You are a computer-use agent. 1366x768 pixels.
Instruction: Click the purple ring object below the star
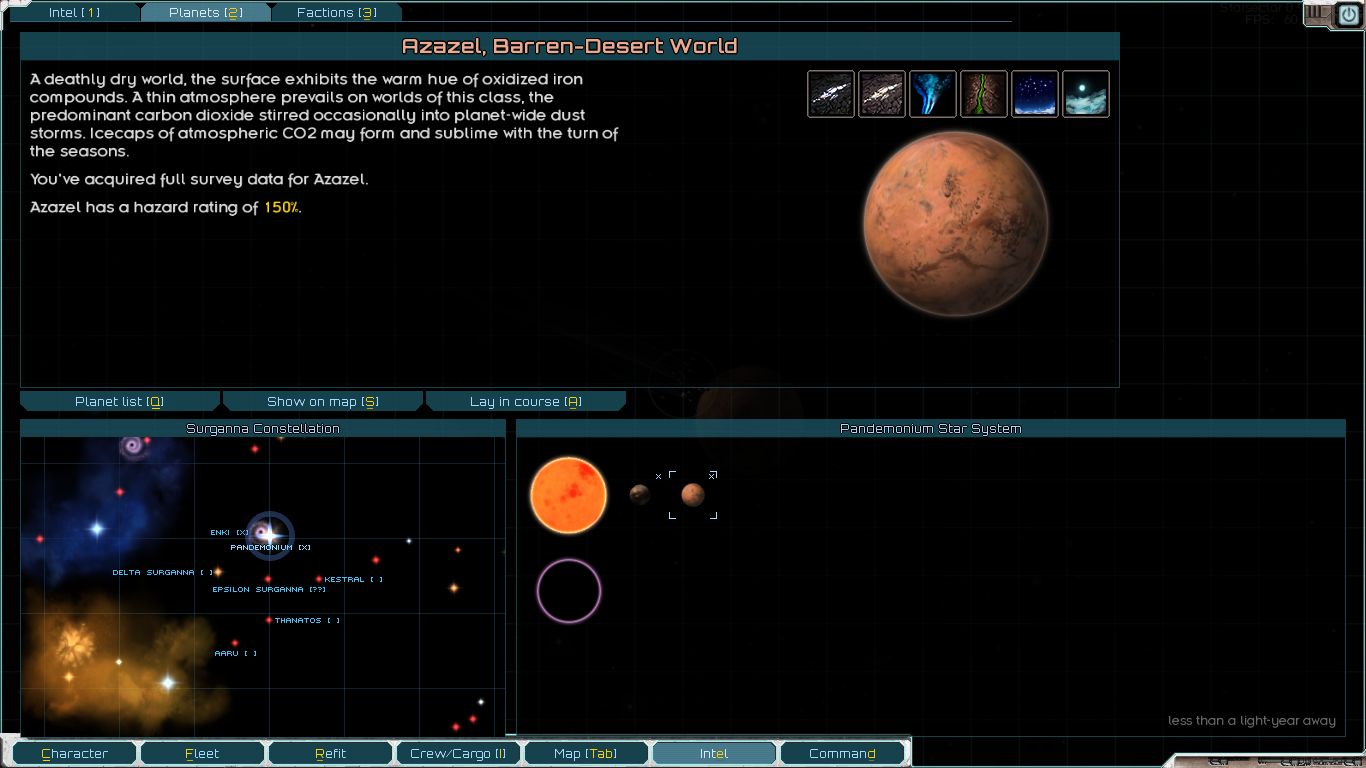point(568,591)
